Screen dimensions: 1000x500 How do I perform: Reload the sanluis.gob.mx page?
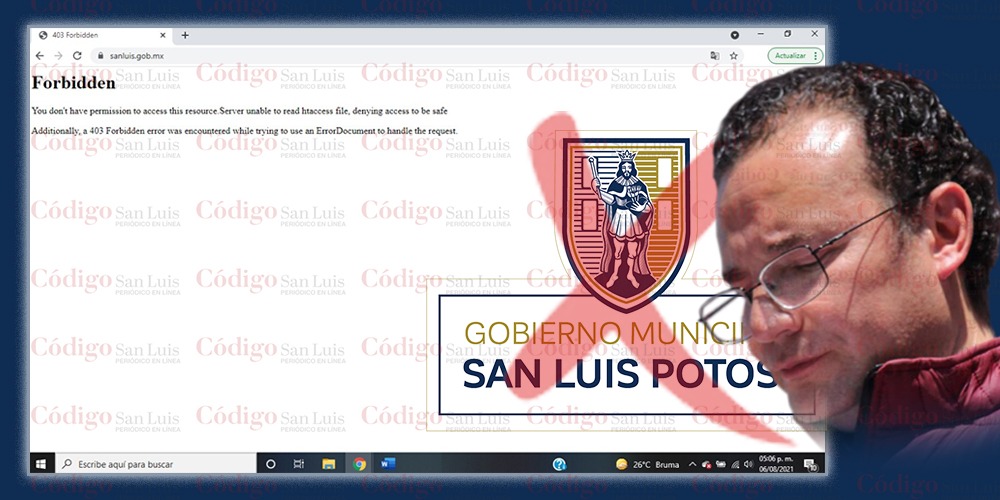click(77, 56)
